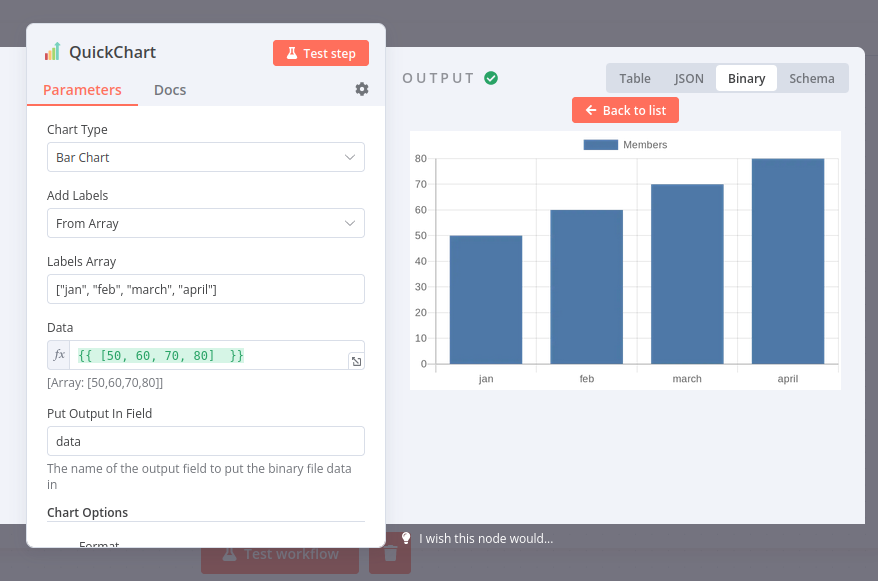Open the Chart Type dropdown
Screen dimensions: 878x581
tap(205, 157)
